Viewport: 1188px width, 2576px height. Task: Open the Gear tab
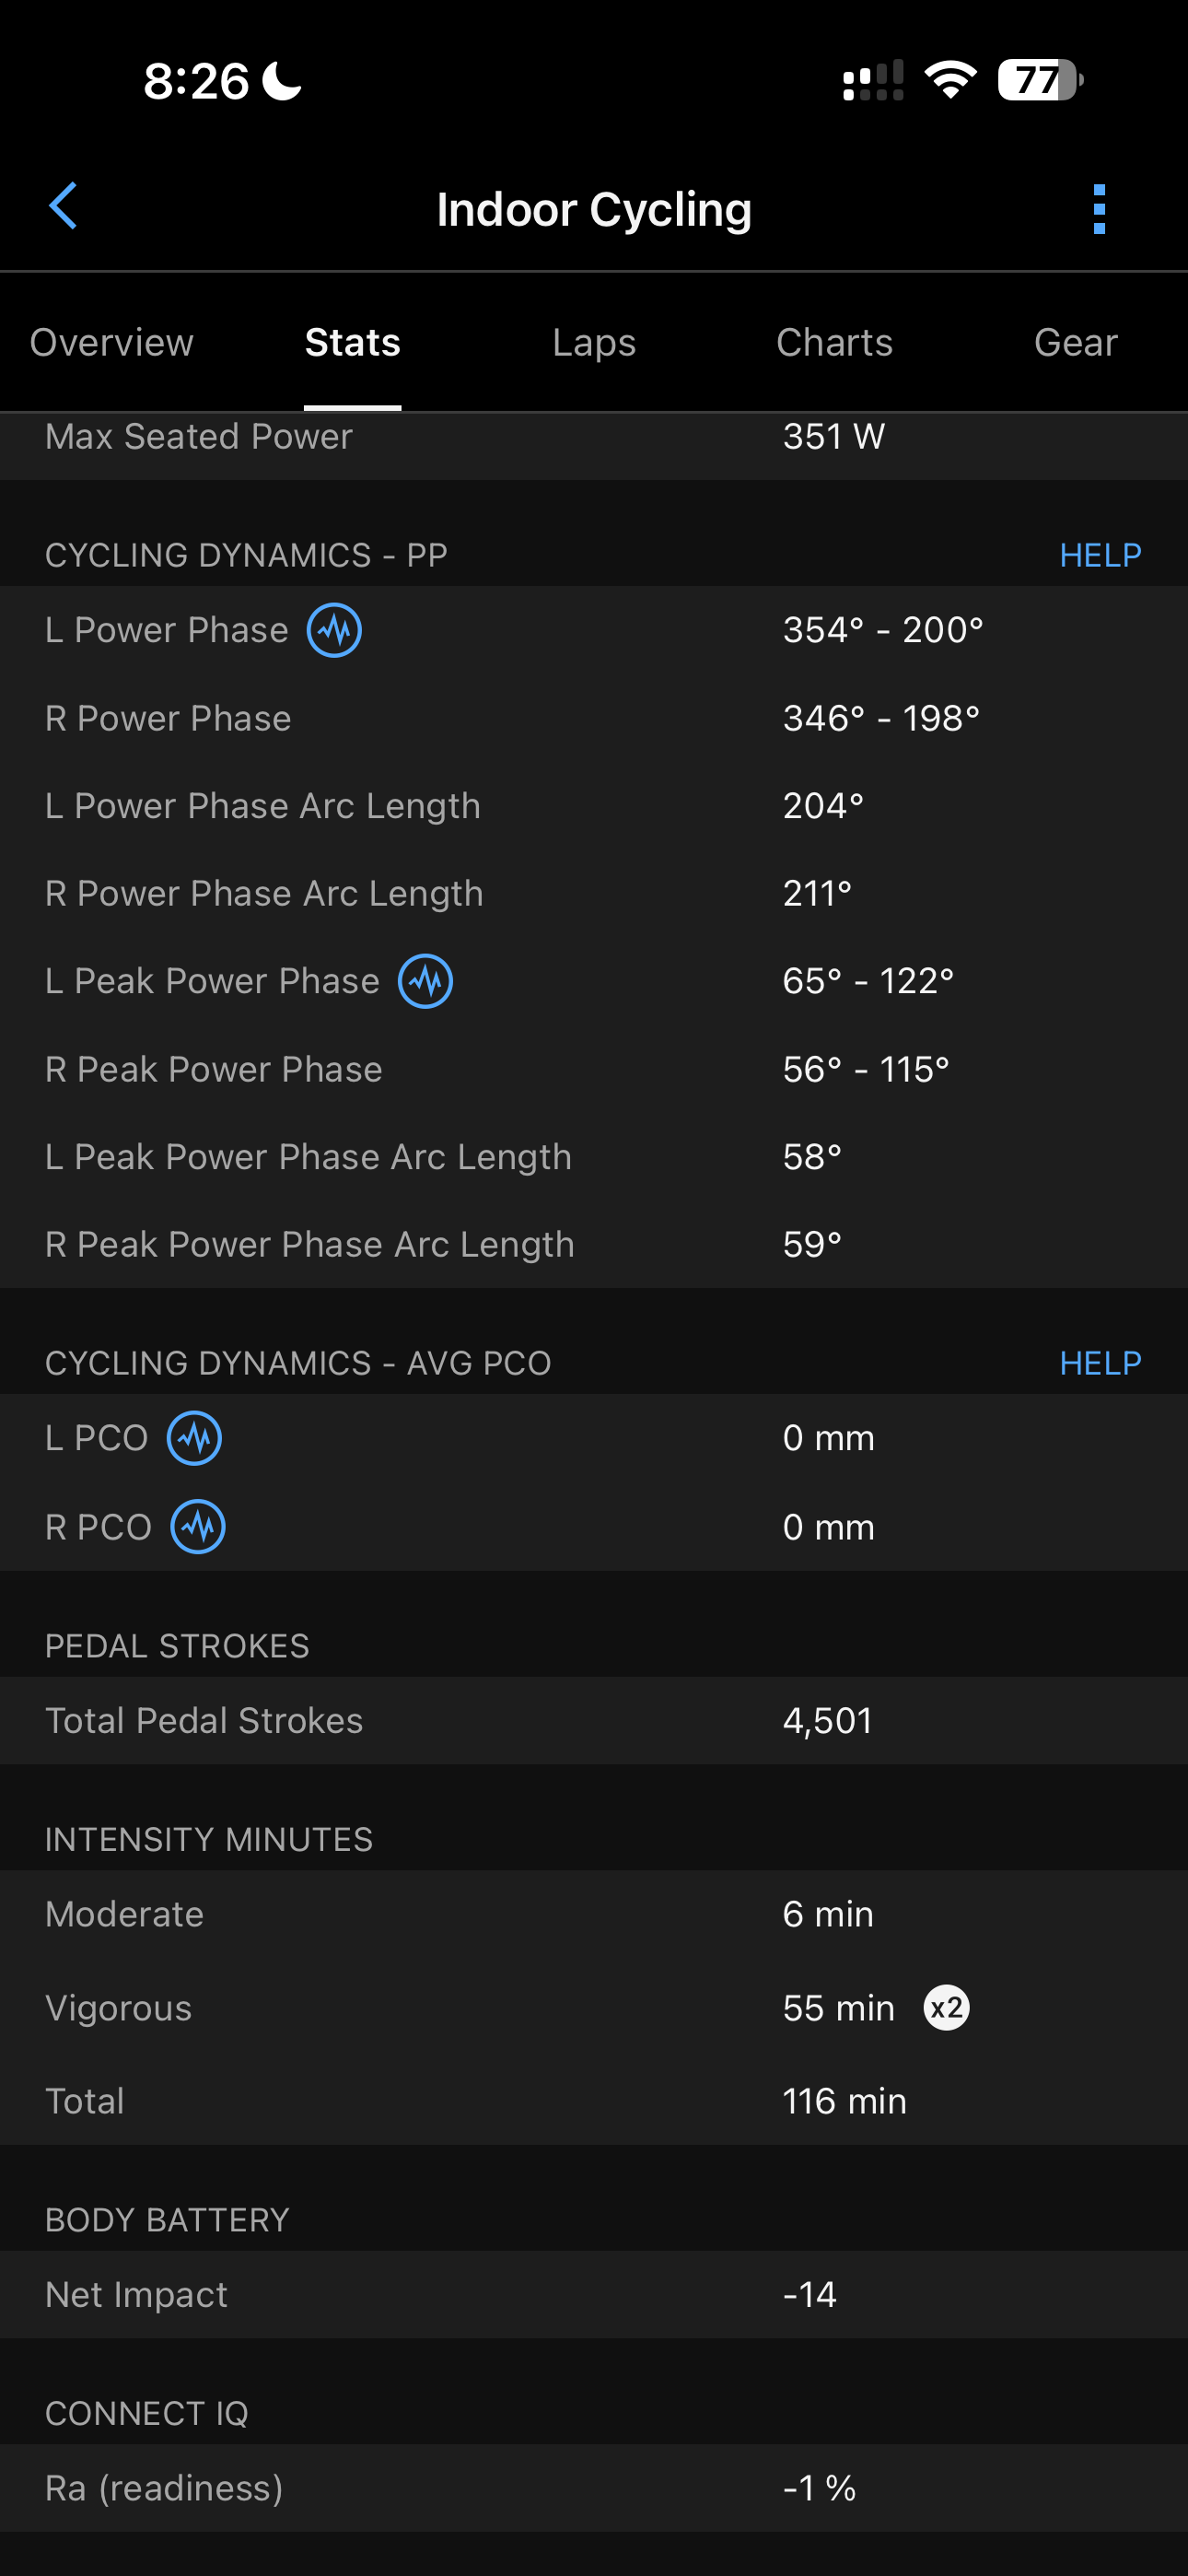[x=1075, y=343]
